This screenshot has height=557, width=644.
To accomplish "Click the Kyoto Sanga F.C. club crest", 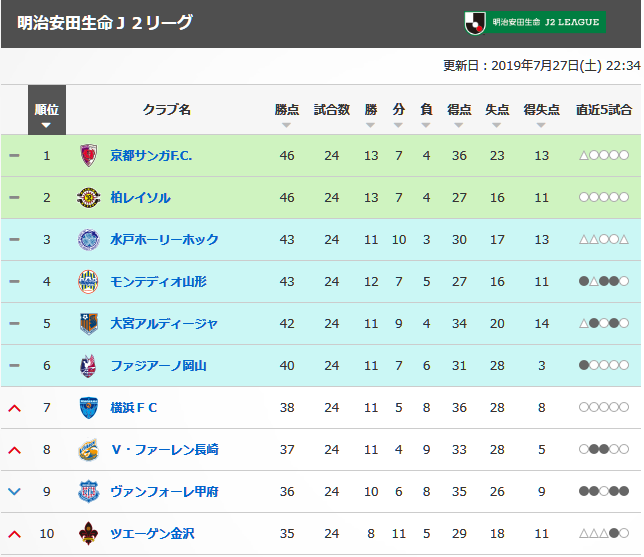I will (88, 155).
